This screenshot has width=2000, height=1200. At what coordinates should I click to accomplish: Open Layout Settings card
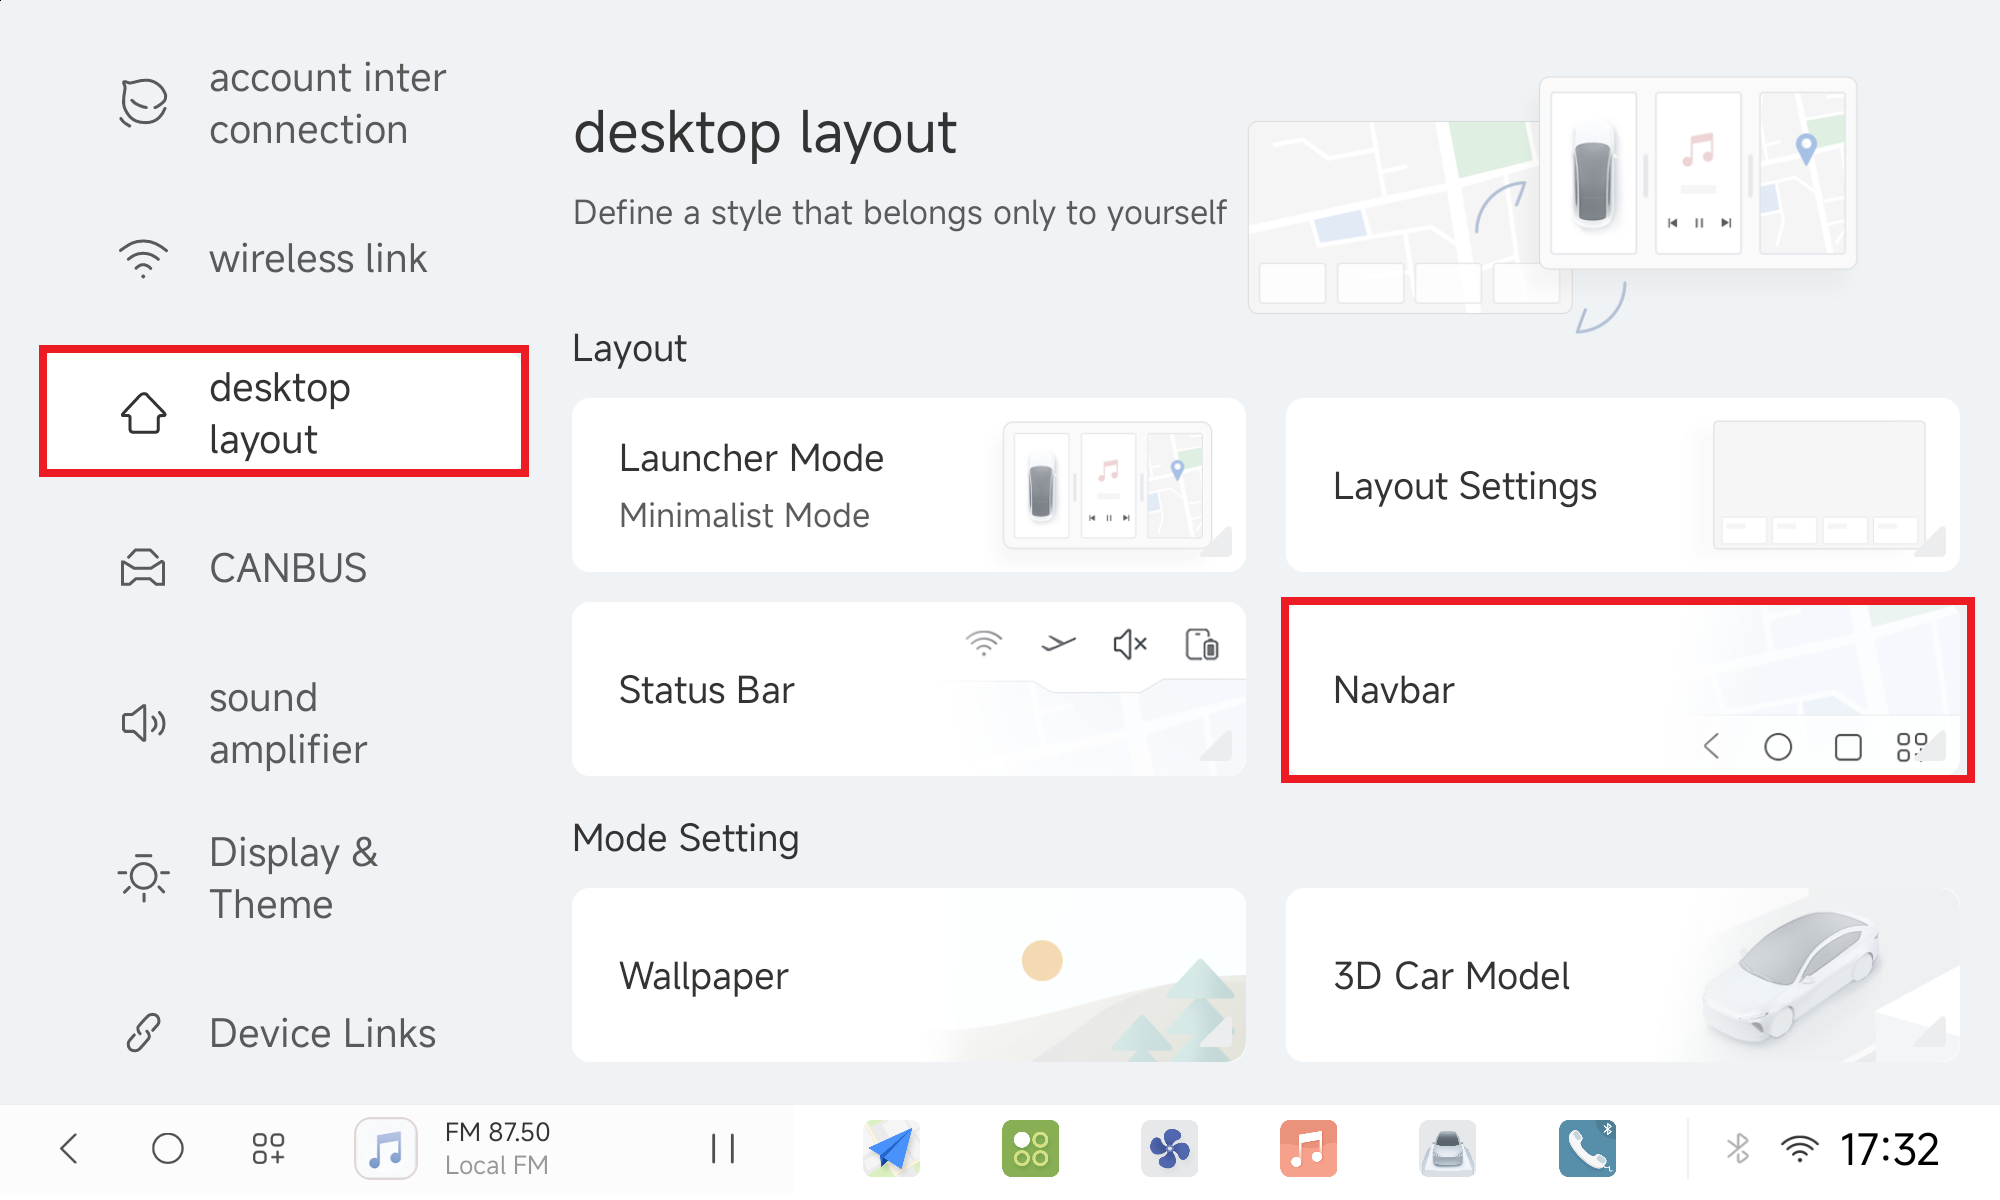coord(1622,486)
